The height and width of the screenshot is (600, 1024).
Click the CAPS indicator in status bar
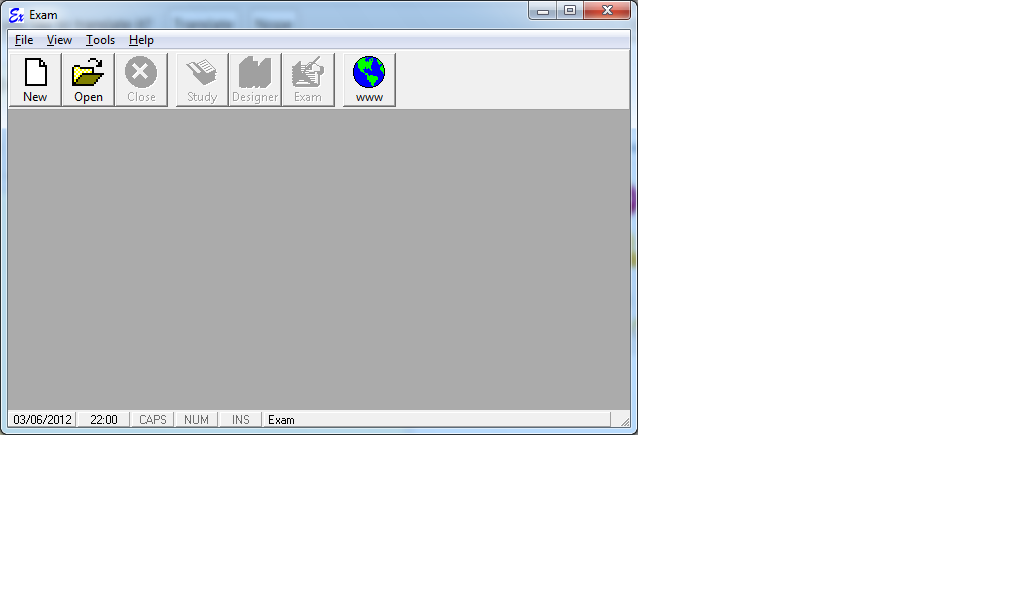tap(153, 420)
